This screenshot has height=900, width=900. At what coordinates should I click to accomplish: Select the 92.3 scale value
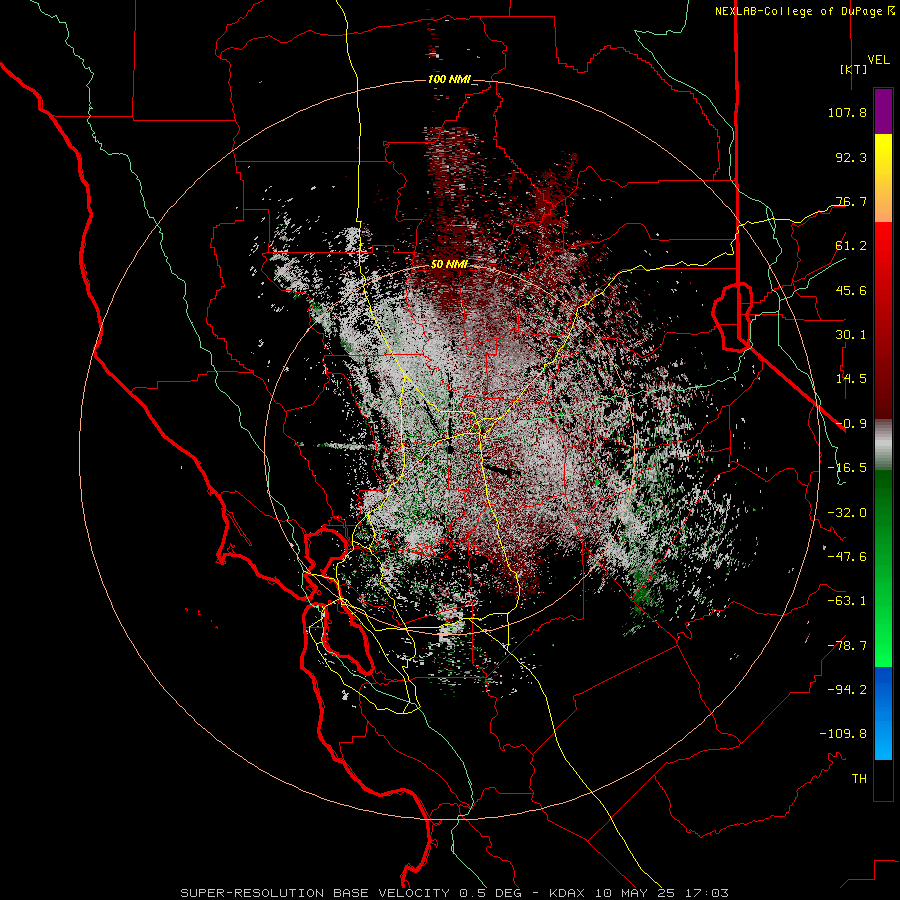(x=851, y=157)
